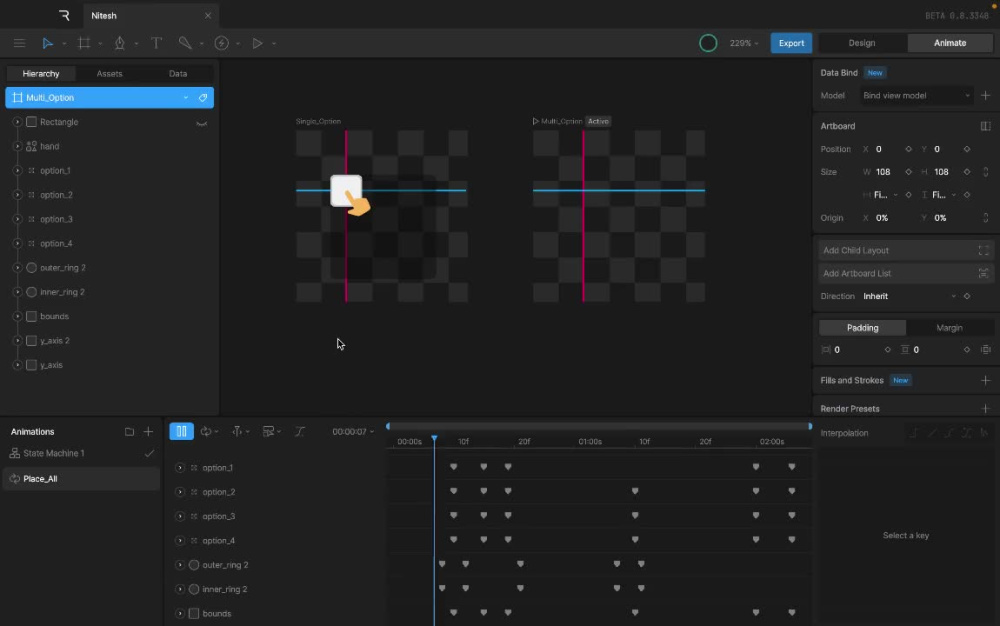1000x626 pixels.
Task: Click the Rive logo icon
Action: point(64,15)
